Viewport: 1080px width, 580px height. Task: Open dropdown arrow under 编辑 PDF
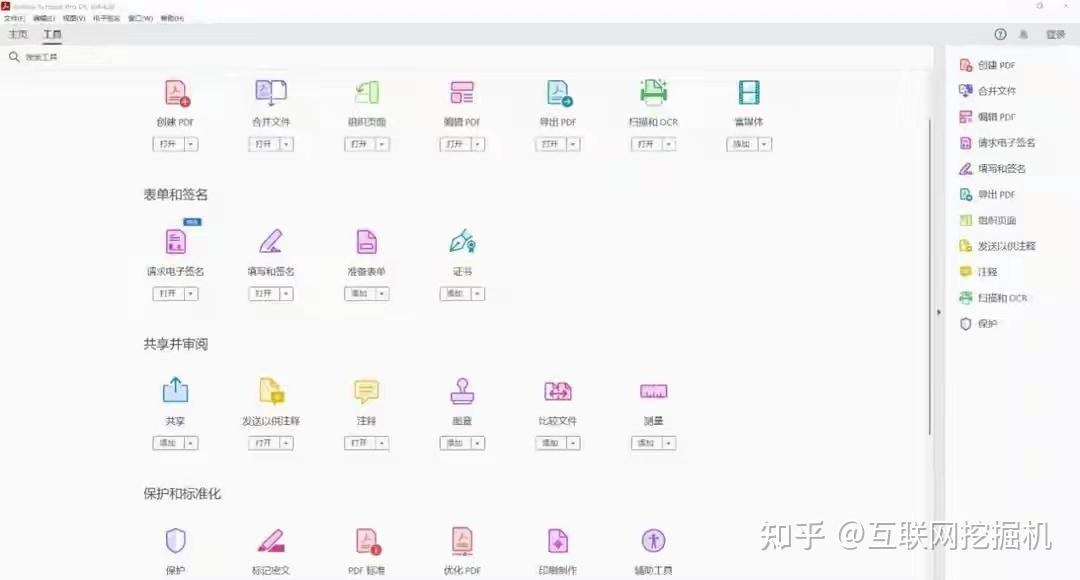point(478,144)
